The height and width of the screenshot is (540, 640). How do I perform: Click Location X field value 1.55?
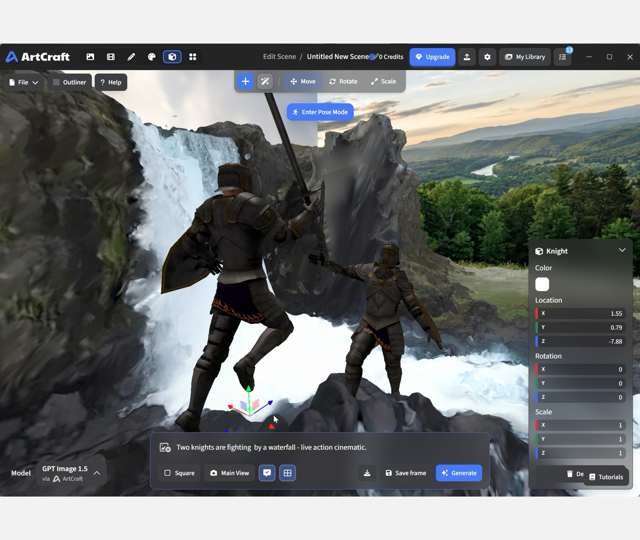point(580,313)
